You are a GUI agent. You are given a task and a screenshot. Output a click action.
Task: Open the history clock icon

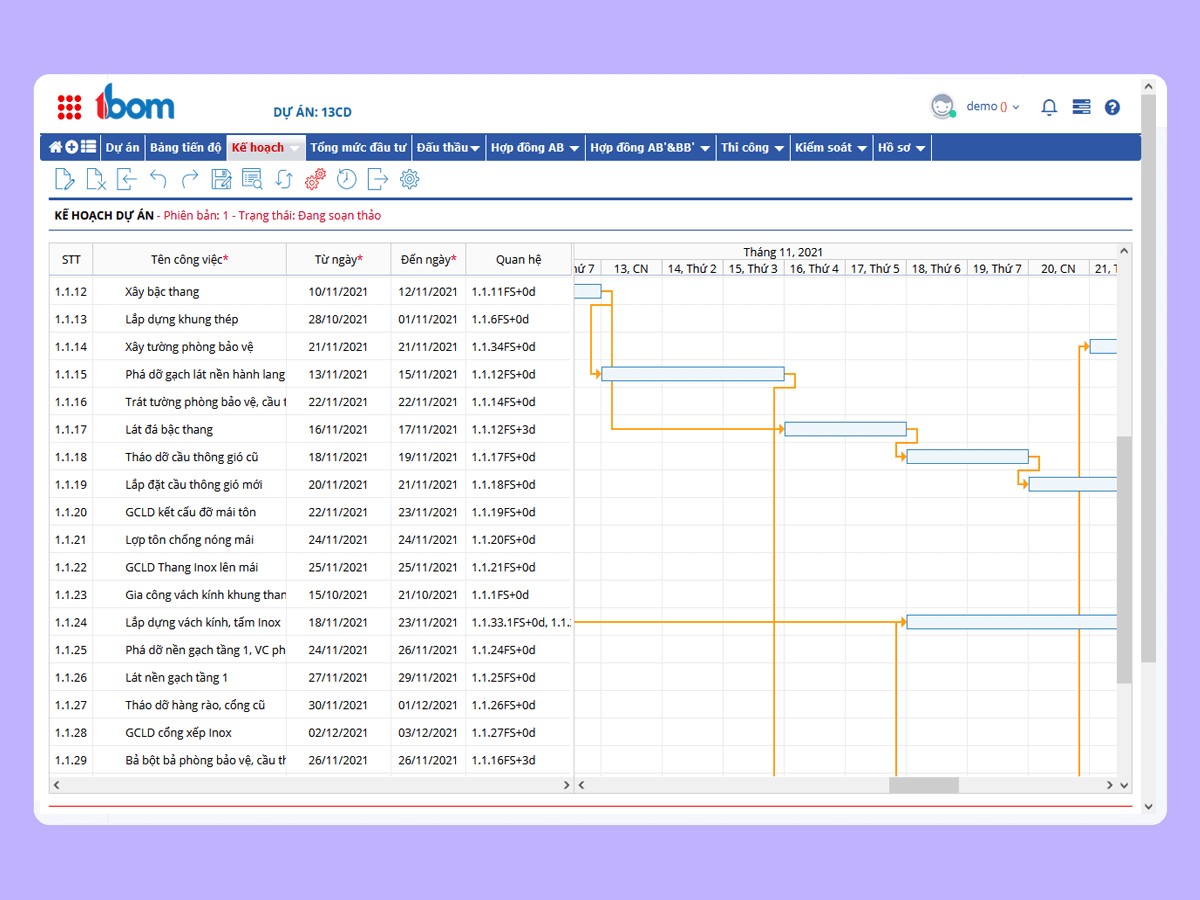tap(346, 179)
